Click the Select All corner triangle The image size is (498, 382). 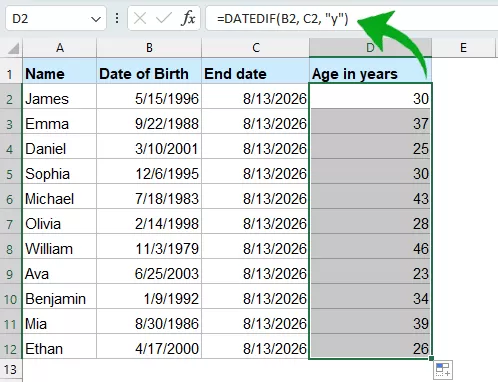point(14,49)
